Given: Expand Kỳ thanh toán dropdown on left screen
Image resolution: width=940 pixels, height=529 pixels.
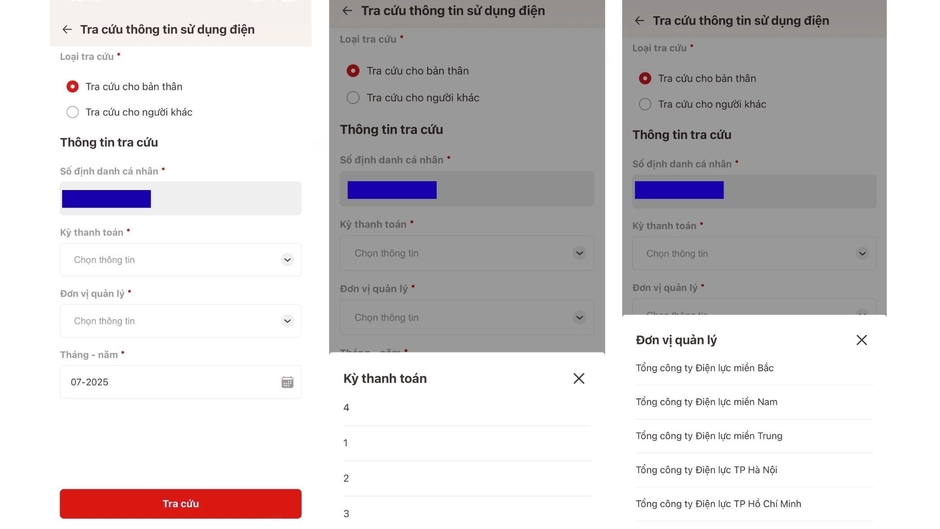Looking at the screenshot, I should click(x=180, y=260).
